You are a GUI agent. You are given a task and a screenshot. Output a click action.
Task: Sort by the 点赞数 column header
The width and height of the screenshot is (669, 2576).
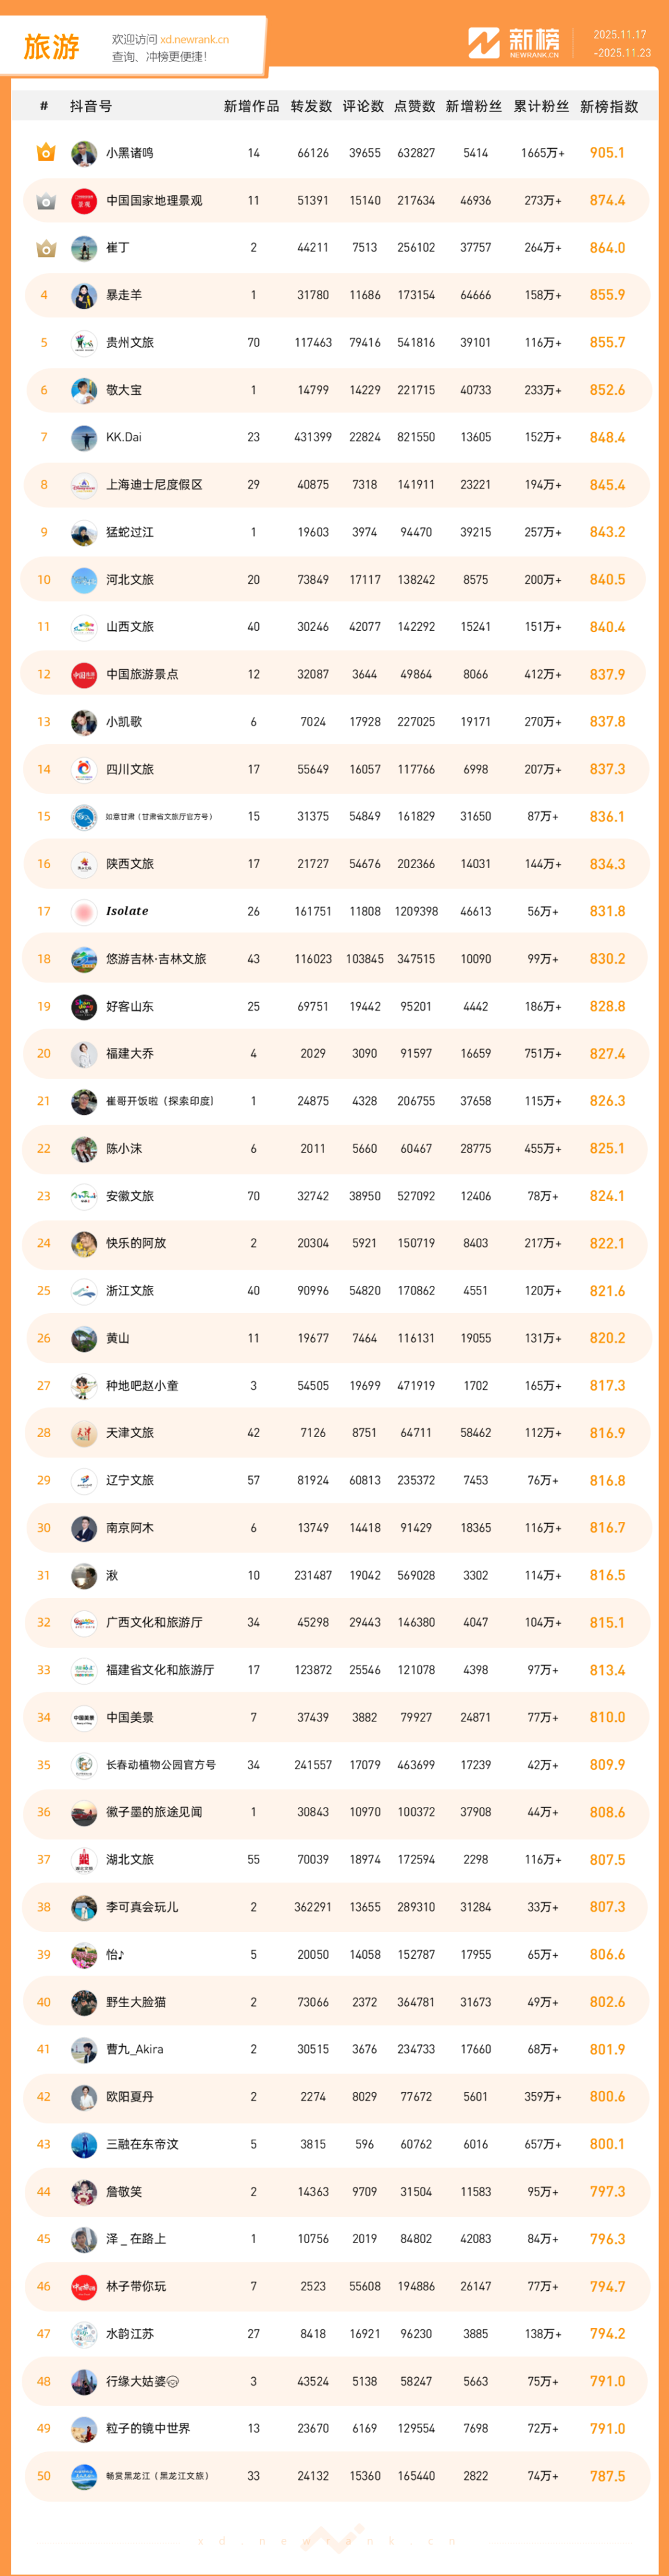pyautogui.click(x=414, y=106)
